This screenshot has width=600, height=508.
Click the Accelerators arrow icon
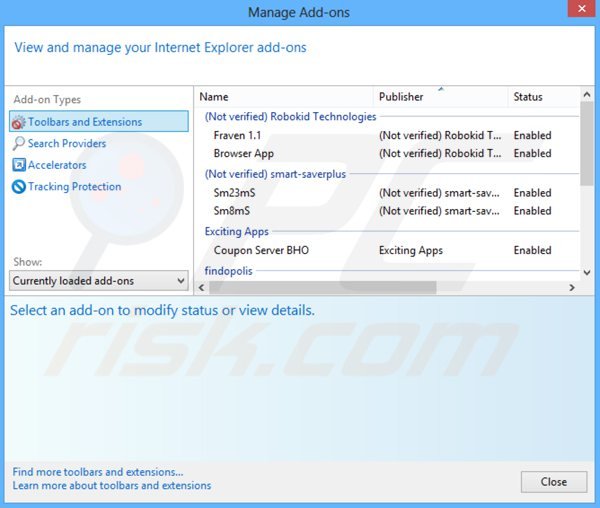click(x=19, y=165)
